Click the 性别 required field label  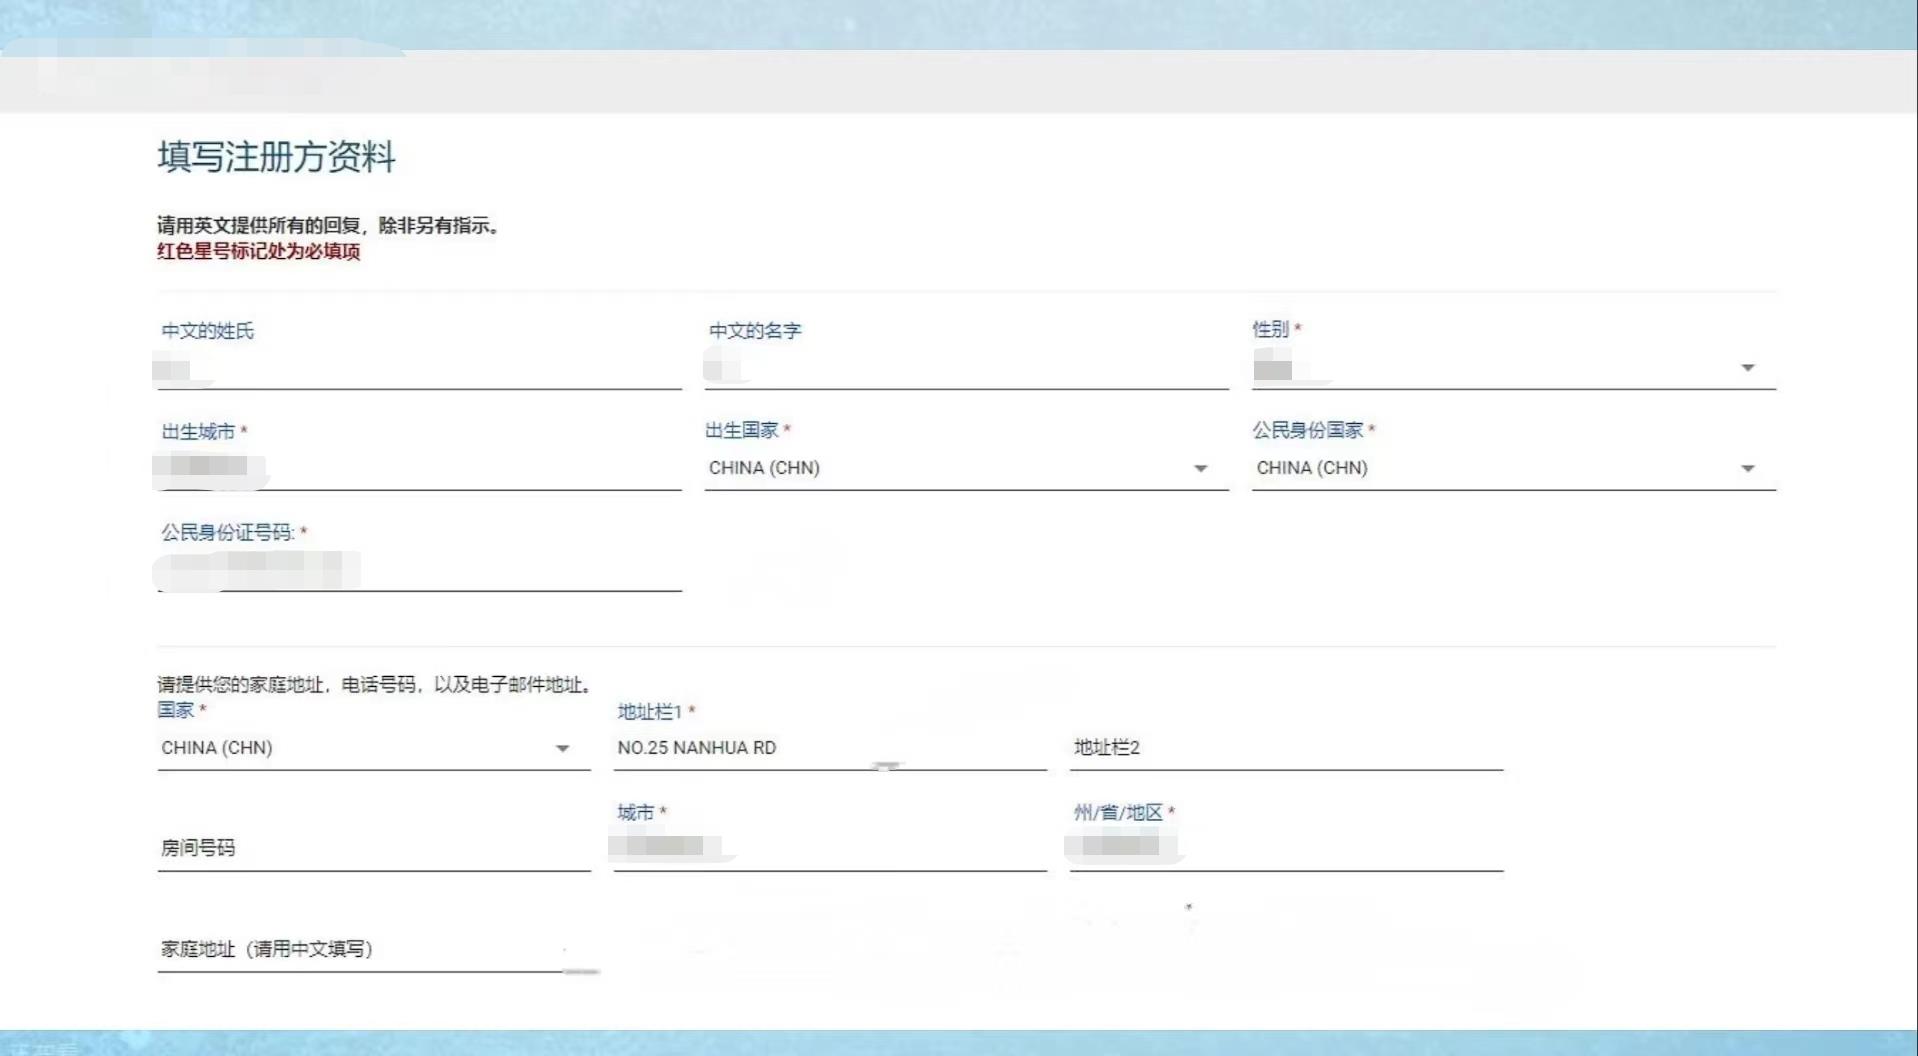[1272, 328]
